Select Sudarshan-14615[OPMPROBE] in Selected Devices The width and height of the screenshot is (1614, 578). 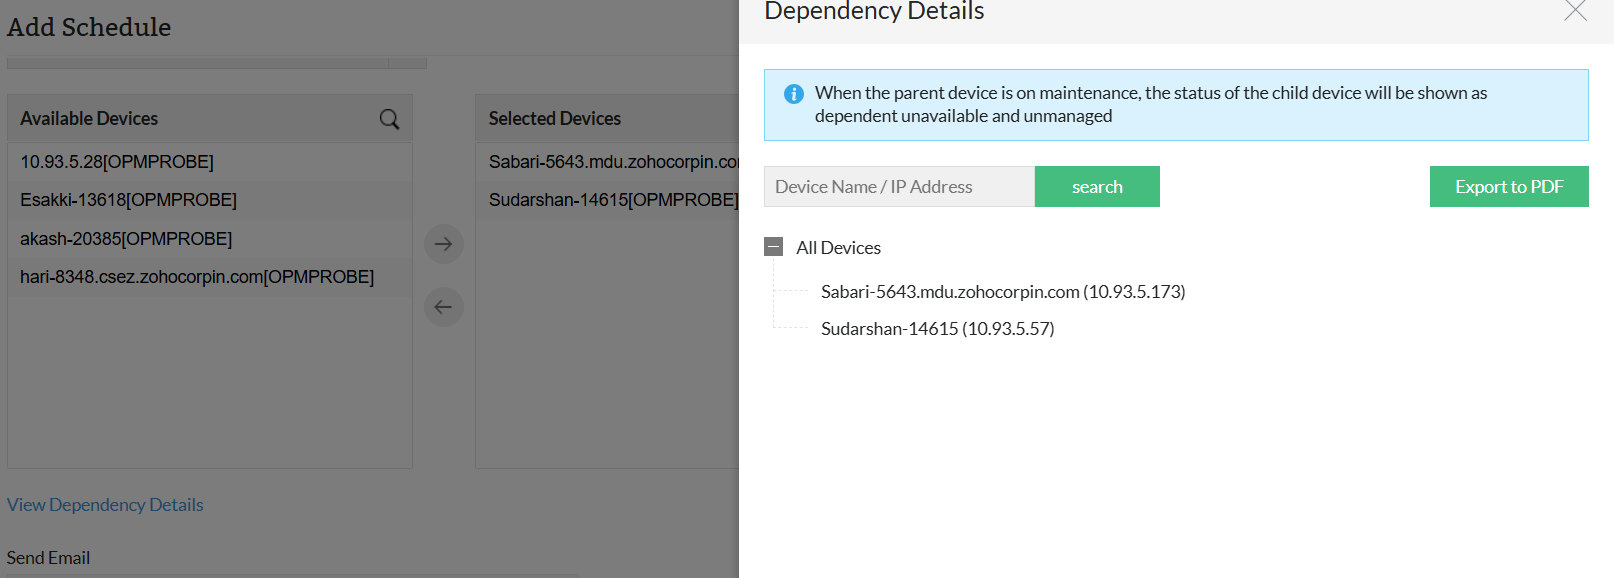point(612,200)
